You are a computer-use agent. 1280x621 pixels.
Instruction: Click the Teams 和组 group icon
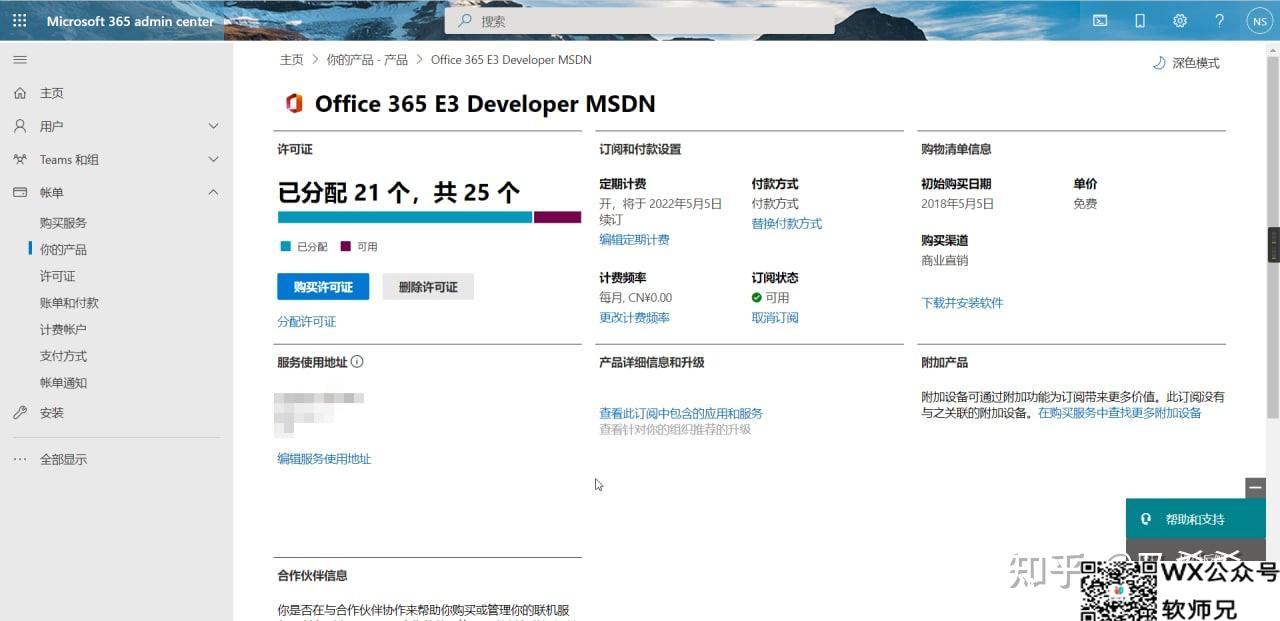[x=20, y=159]
